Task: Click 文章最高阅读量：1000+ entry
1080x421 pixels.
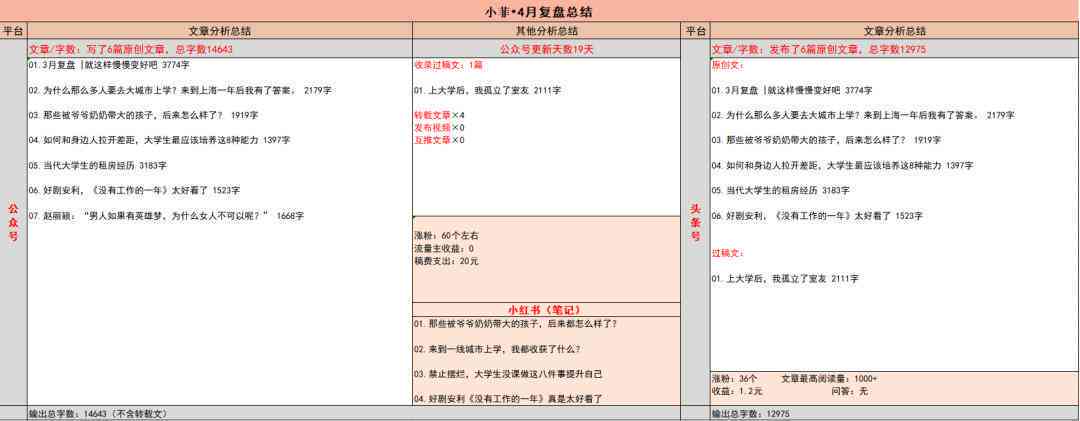Action: 829,379
